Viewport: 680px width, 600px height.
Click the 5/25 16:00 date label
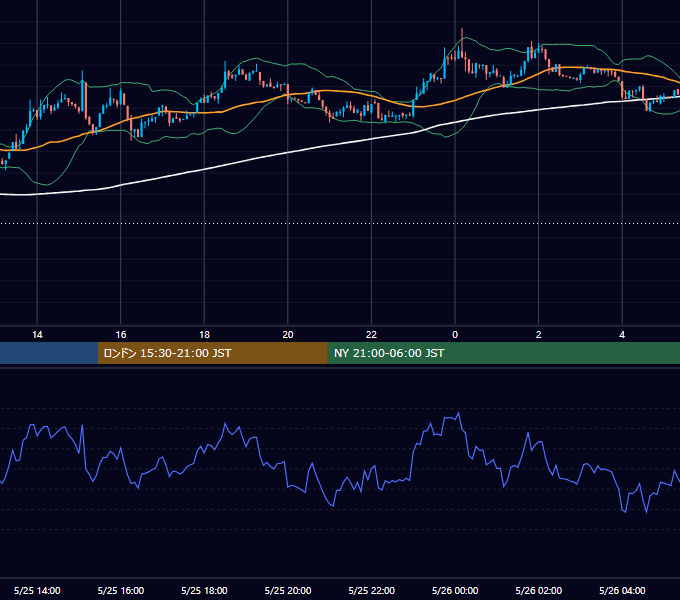[121, 590]
